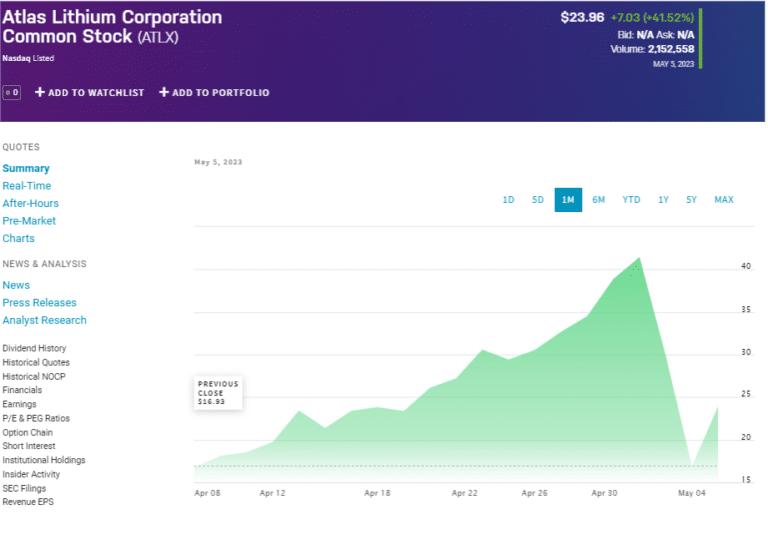Open the Dividend History page
This screenshot has height=535, width=768.
(34, 349)
